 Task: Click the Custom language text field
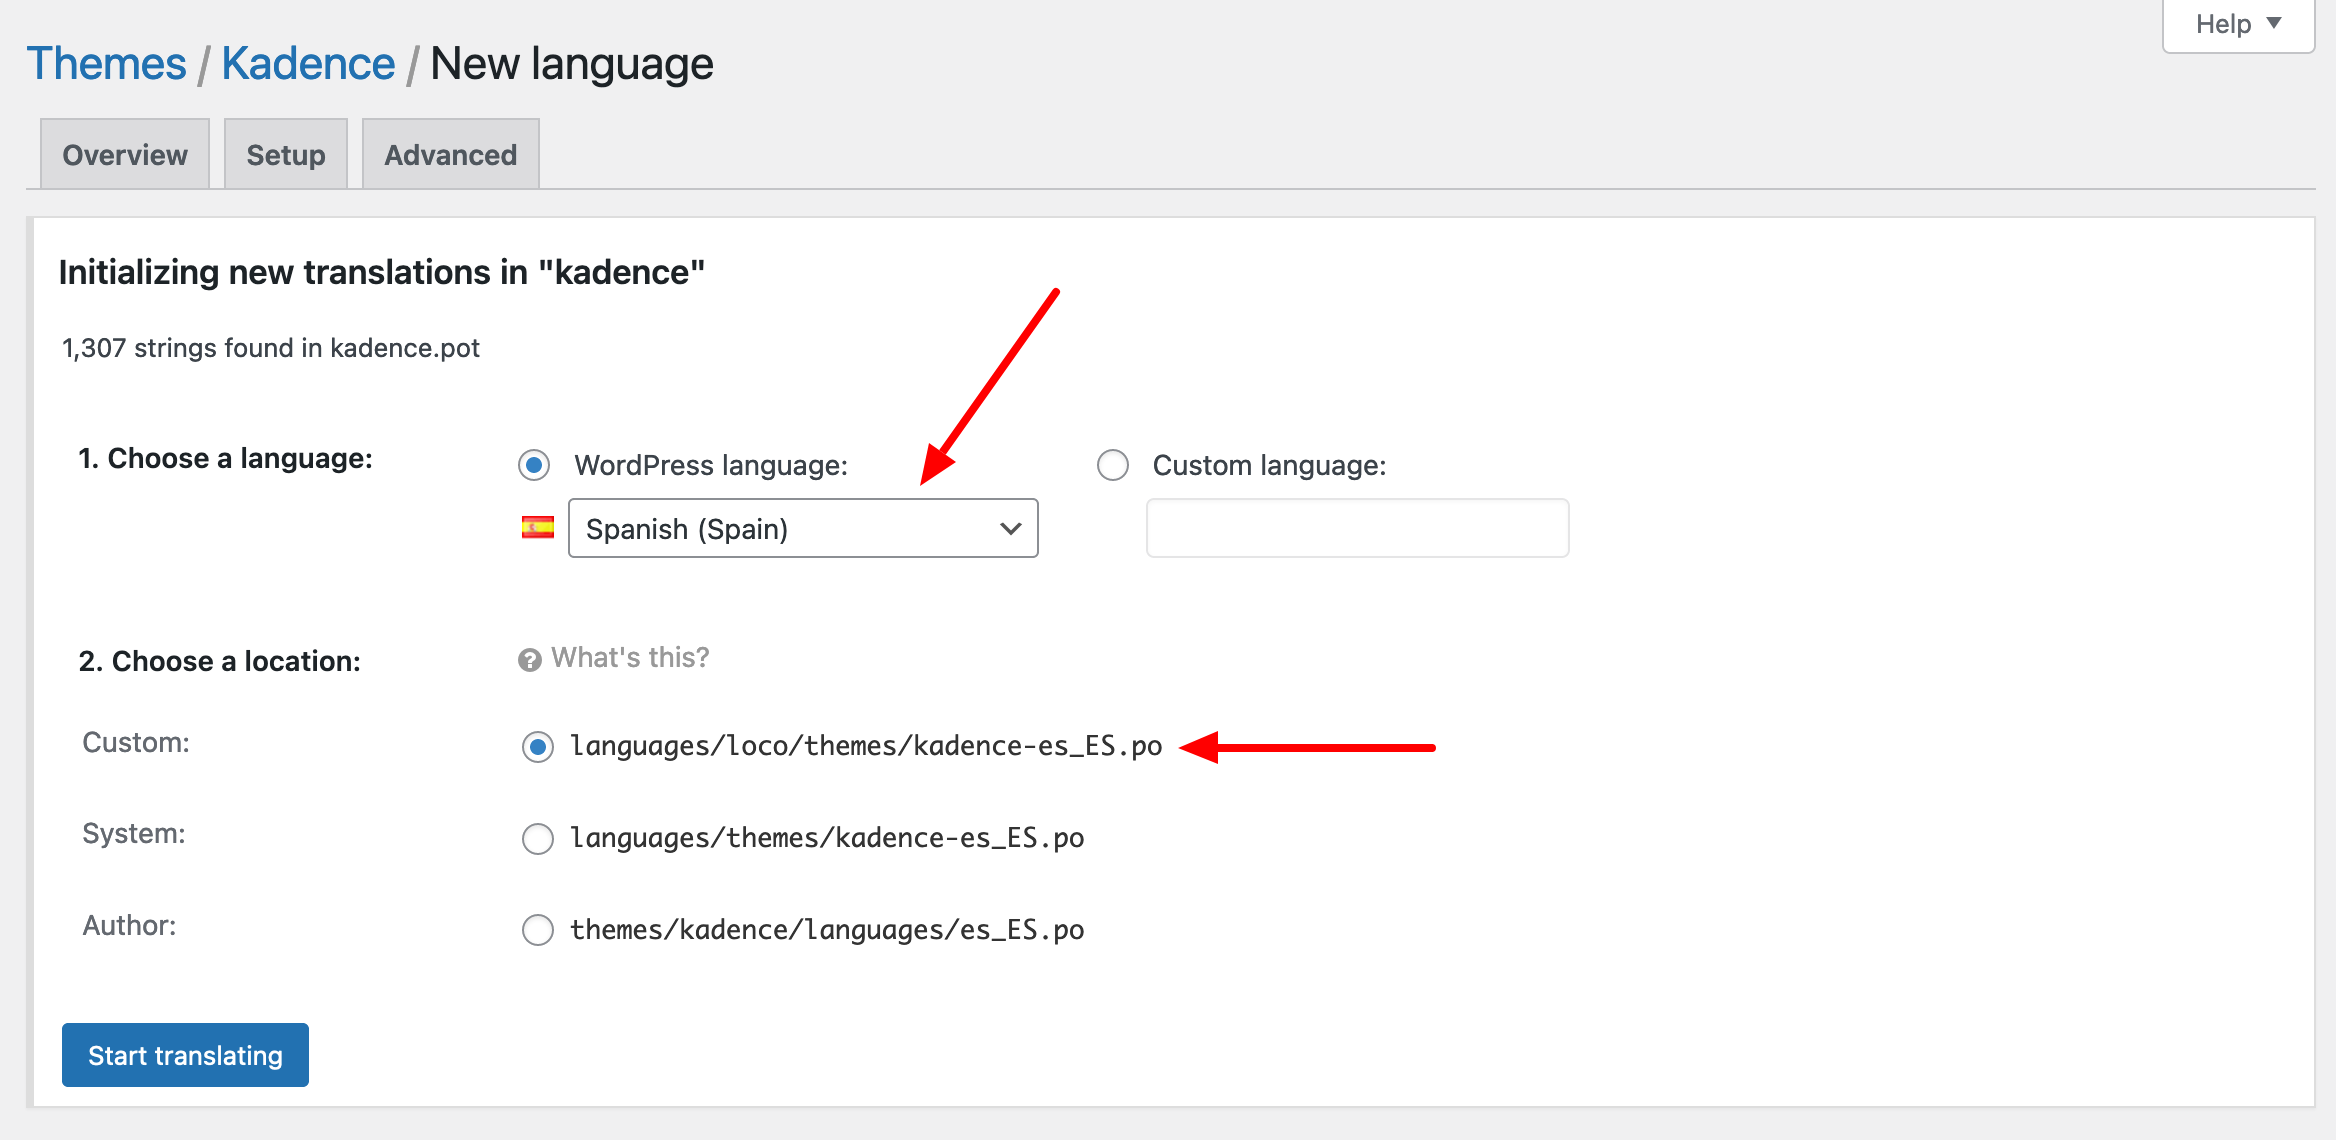coord(1358,528)
